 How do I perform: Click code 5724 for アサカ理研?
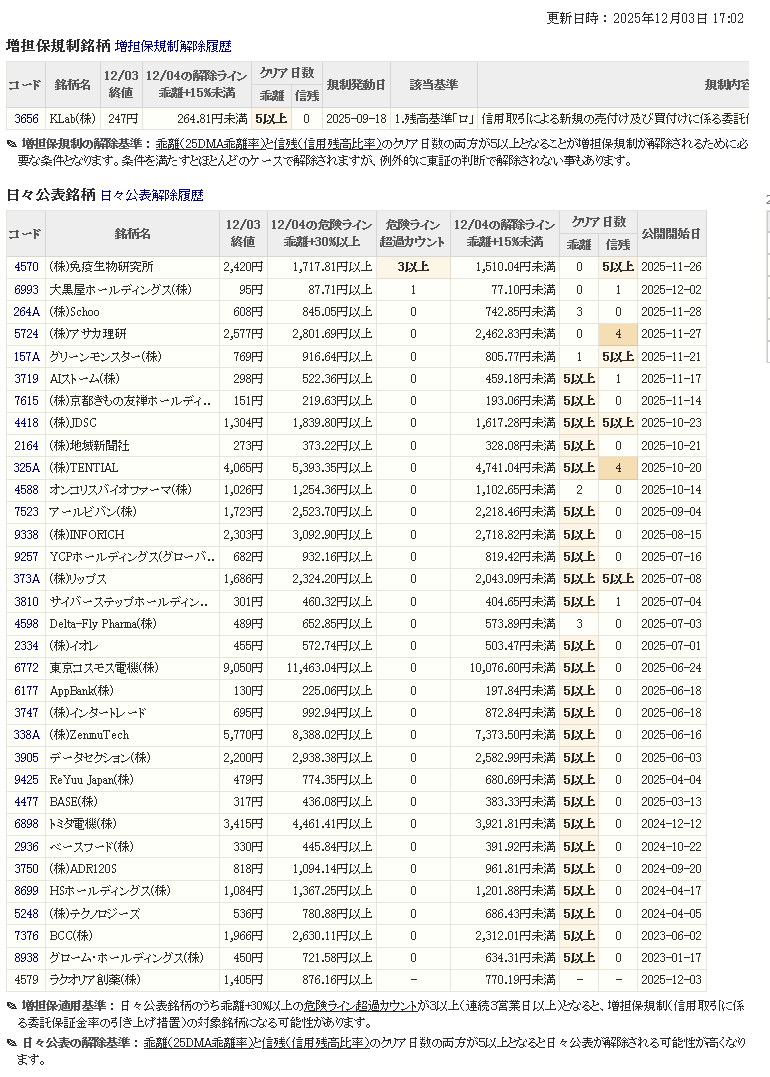coord(26,334)
